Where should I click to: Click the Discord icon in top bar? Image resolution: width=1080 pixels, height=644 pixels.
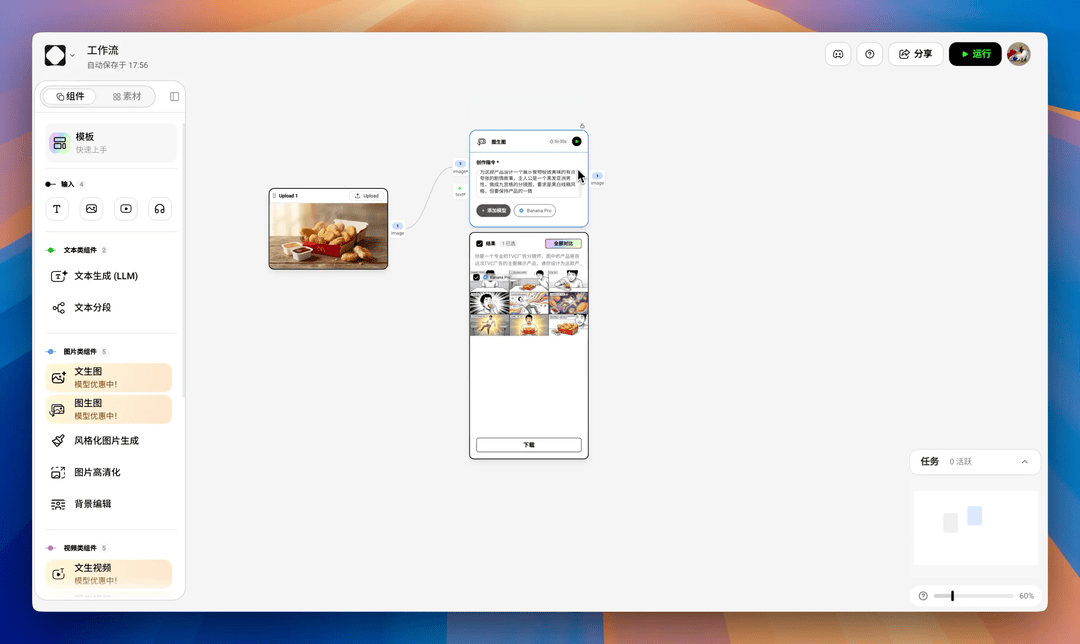[838, 54]
